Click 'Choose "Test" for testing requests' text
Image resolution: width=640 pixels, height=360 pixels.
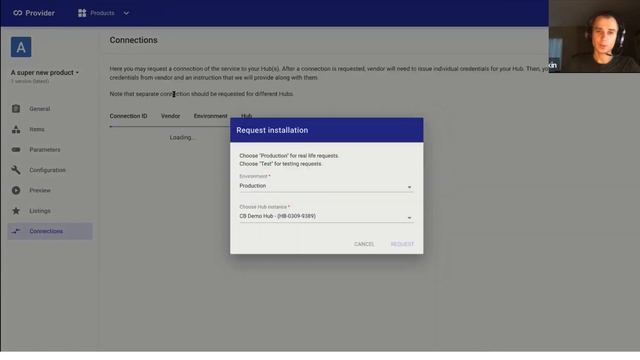[x=280, y=164]
